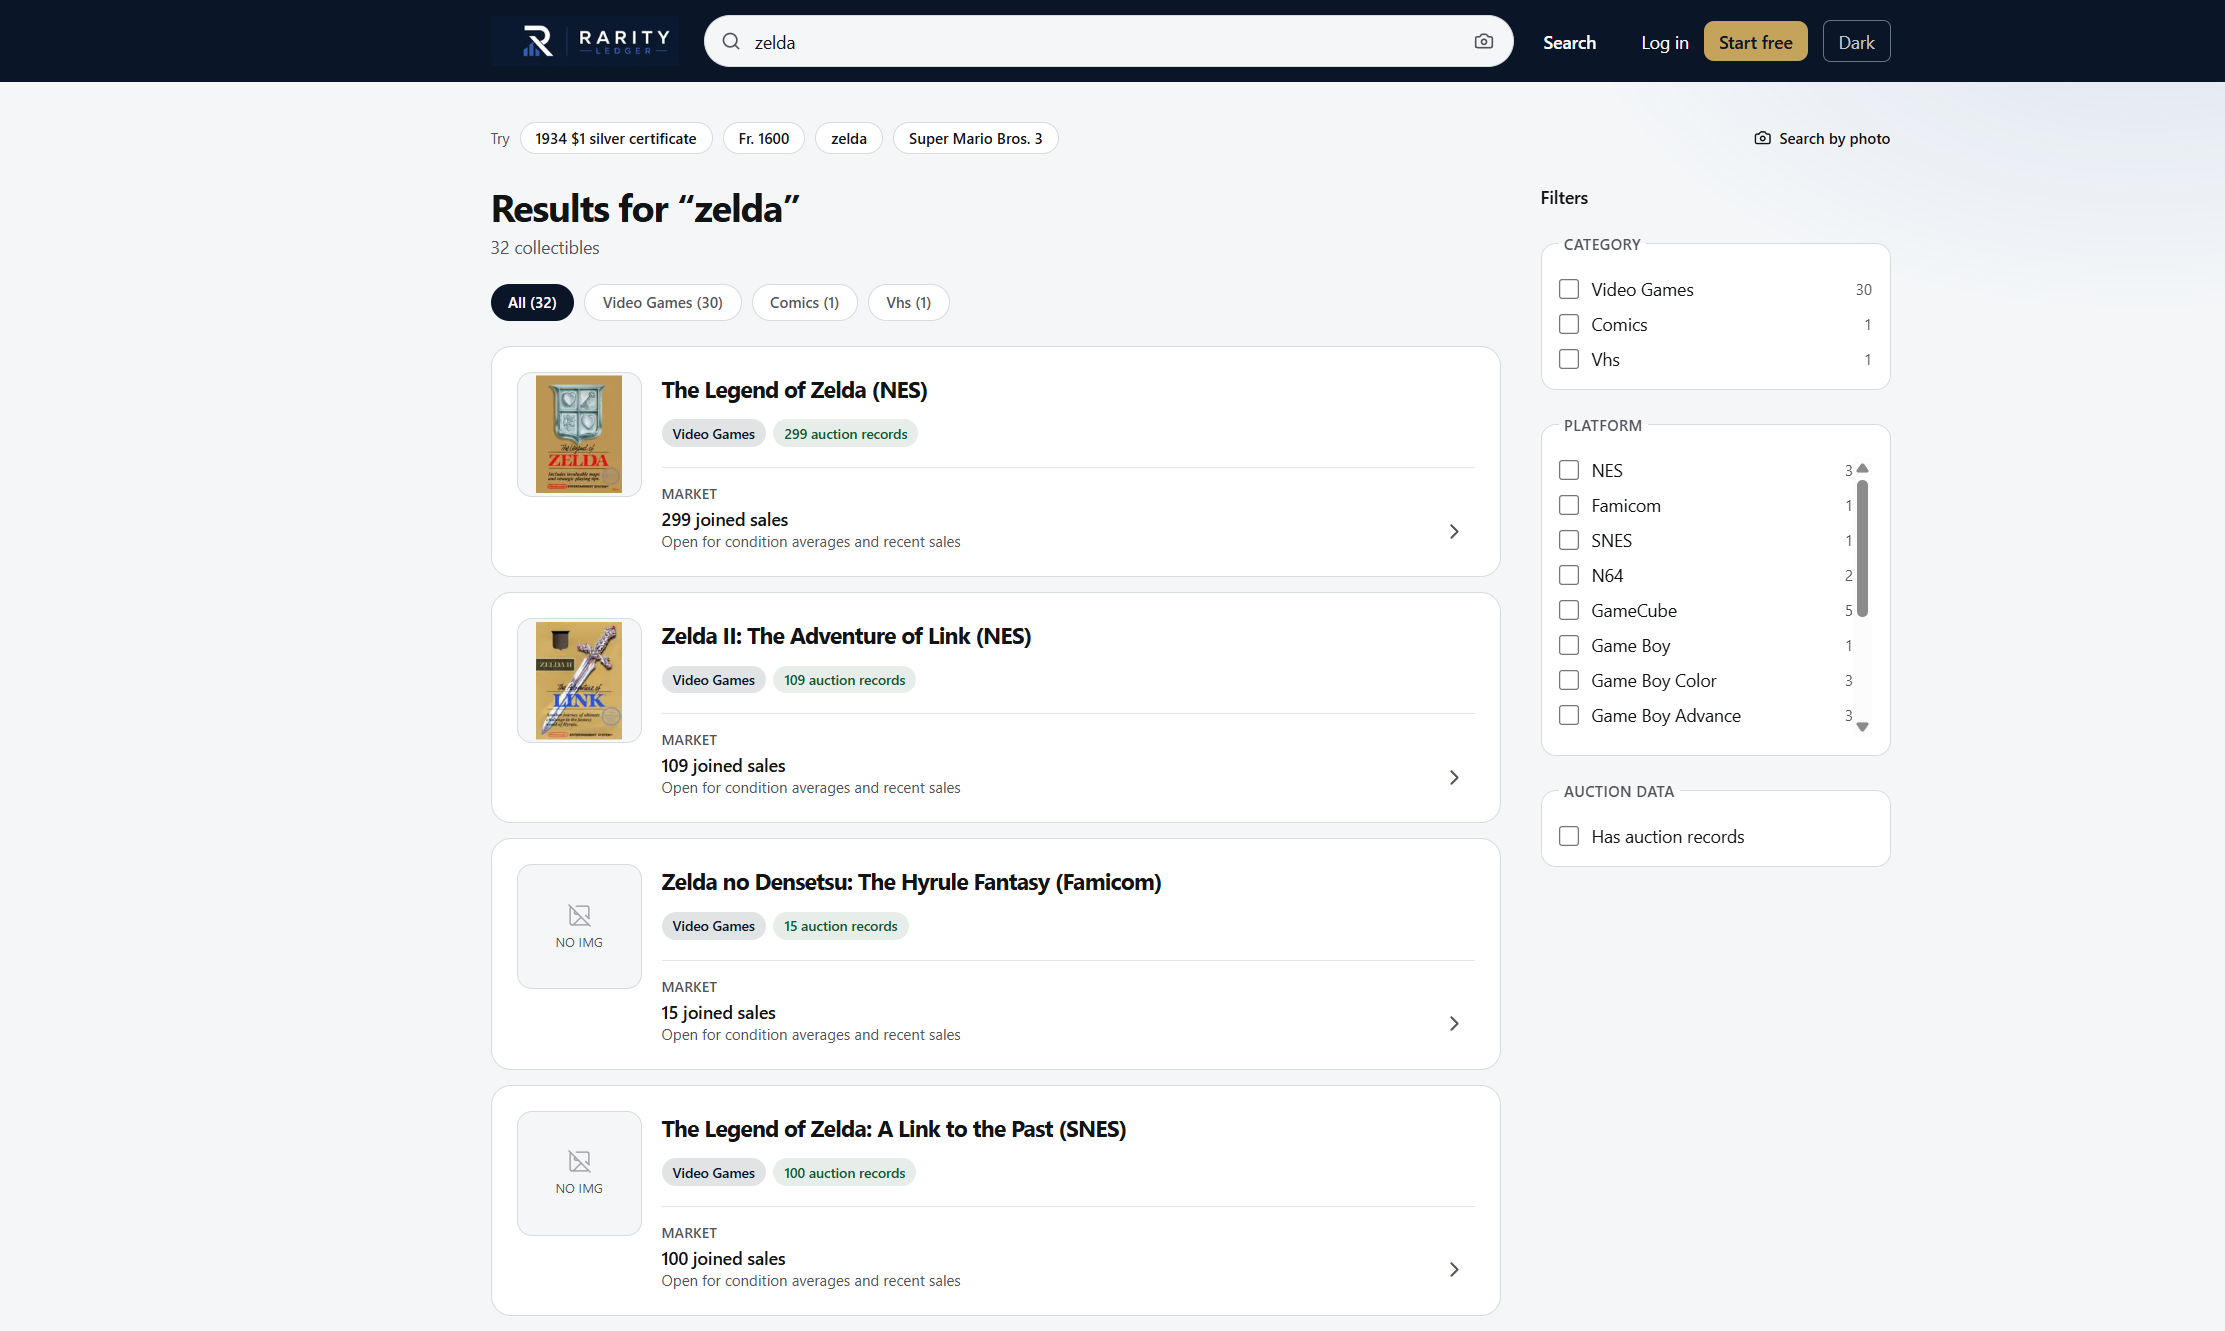
Task: Expand the Zelda II market row chevron
Action: 1454,777
